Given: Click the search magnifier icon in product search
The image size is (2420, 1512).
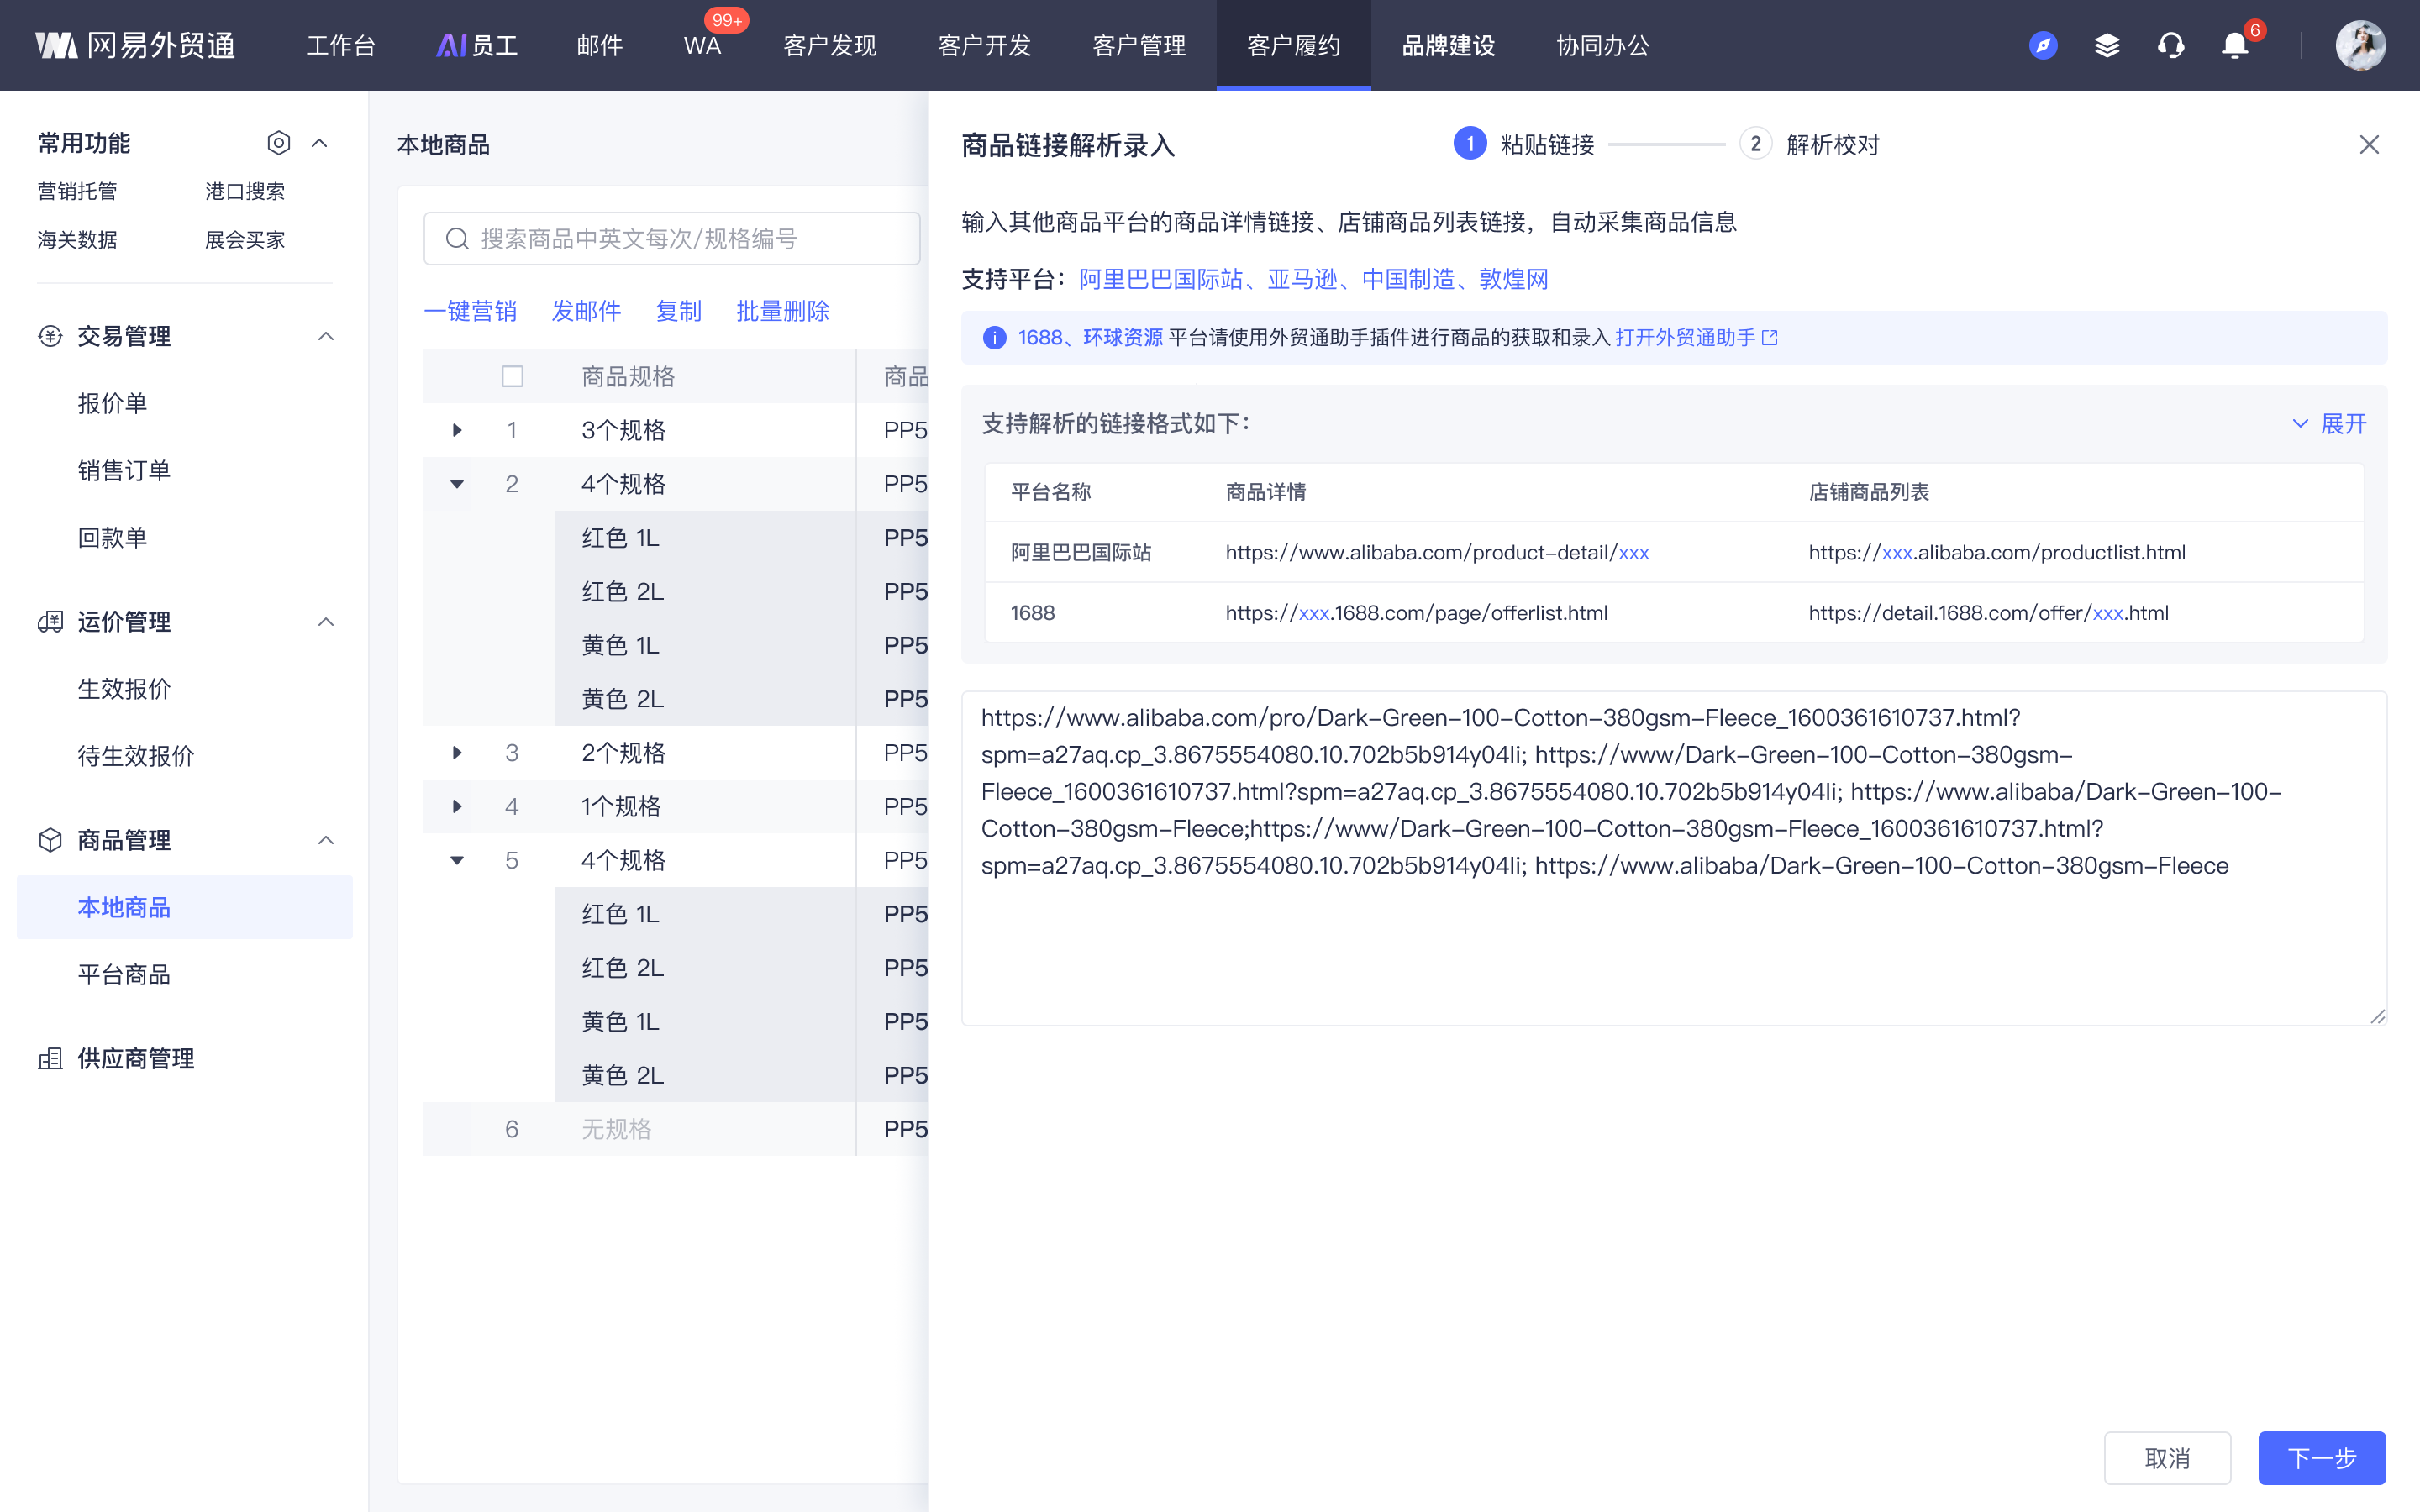Looking at the screenshot, I should click(x=457, y=239).
